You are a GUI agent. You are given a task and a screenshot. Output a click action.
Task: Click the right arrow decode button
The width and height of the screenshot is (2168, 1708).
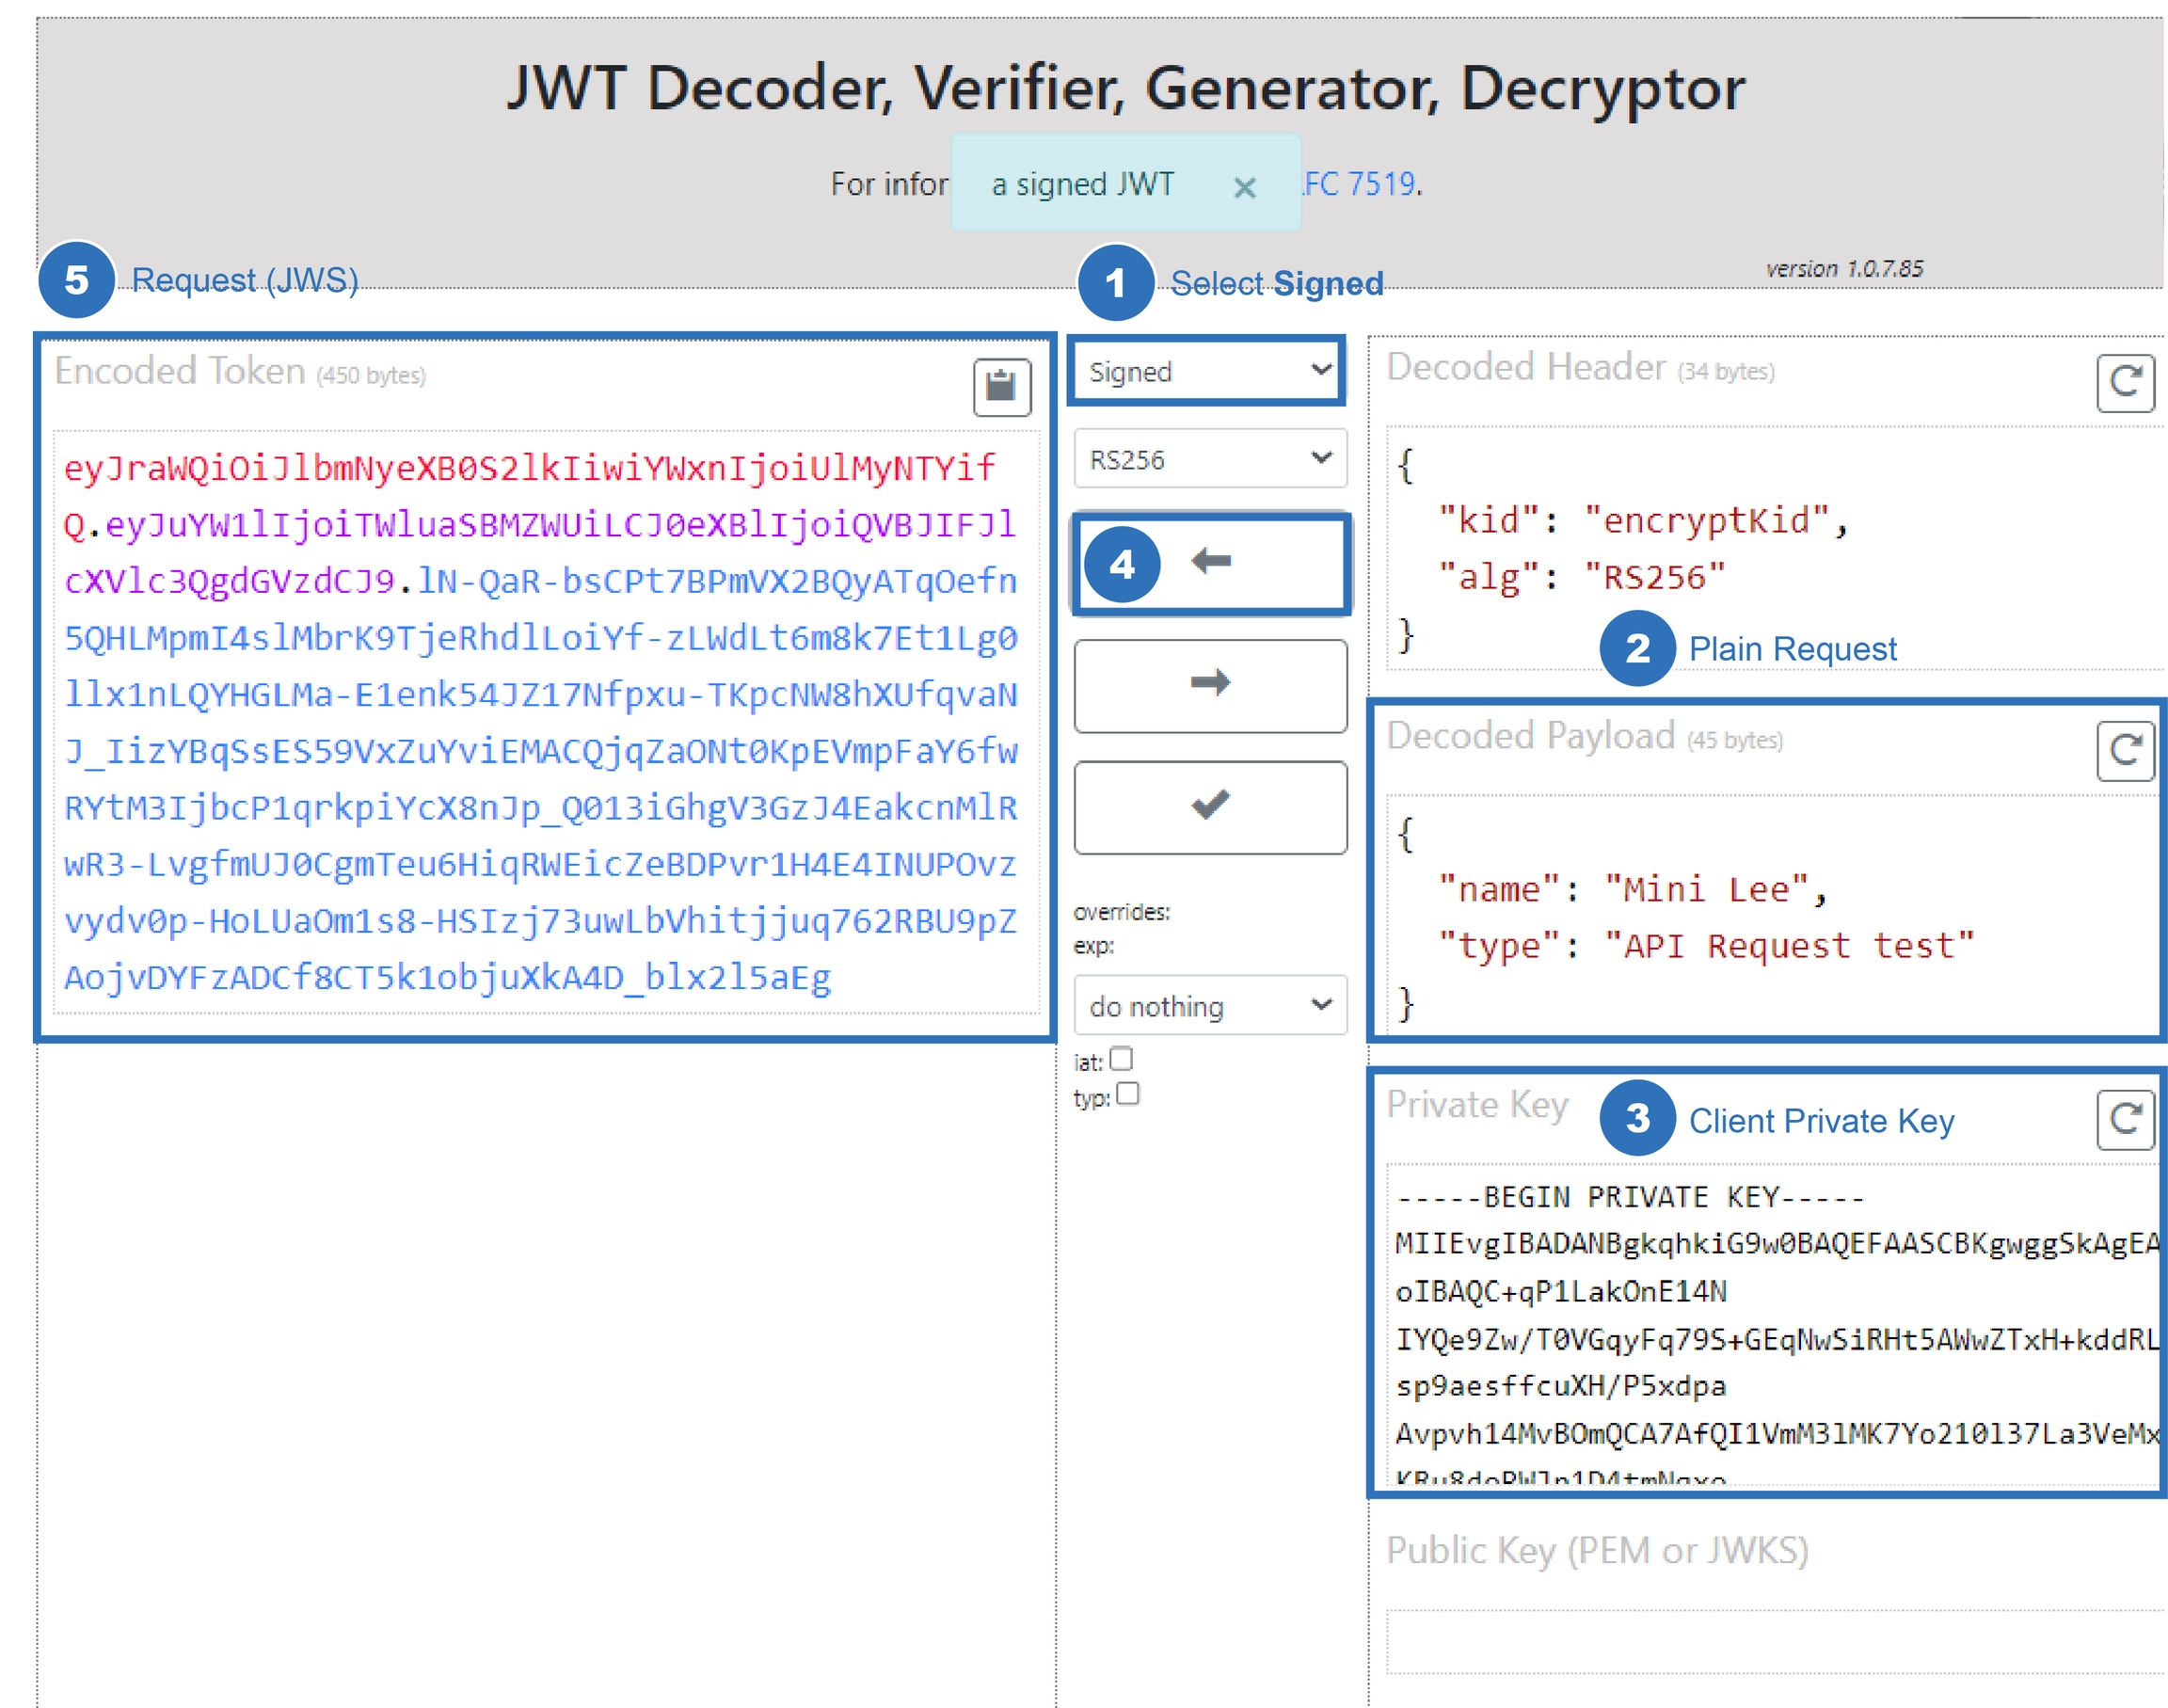[x=1210, y=685]
